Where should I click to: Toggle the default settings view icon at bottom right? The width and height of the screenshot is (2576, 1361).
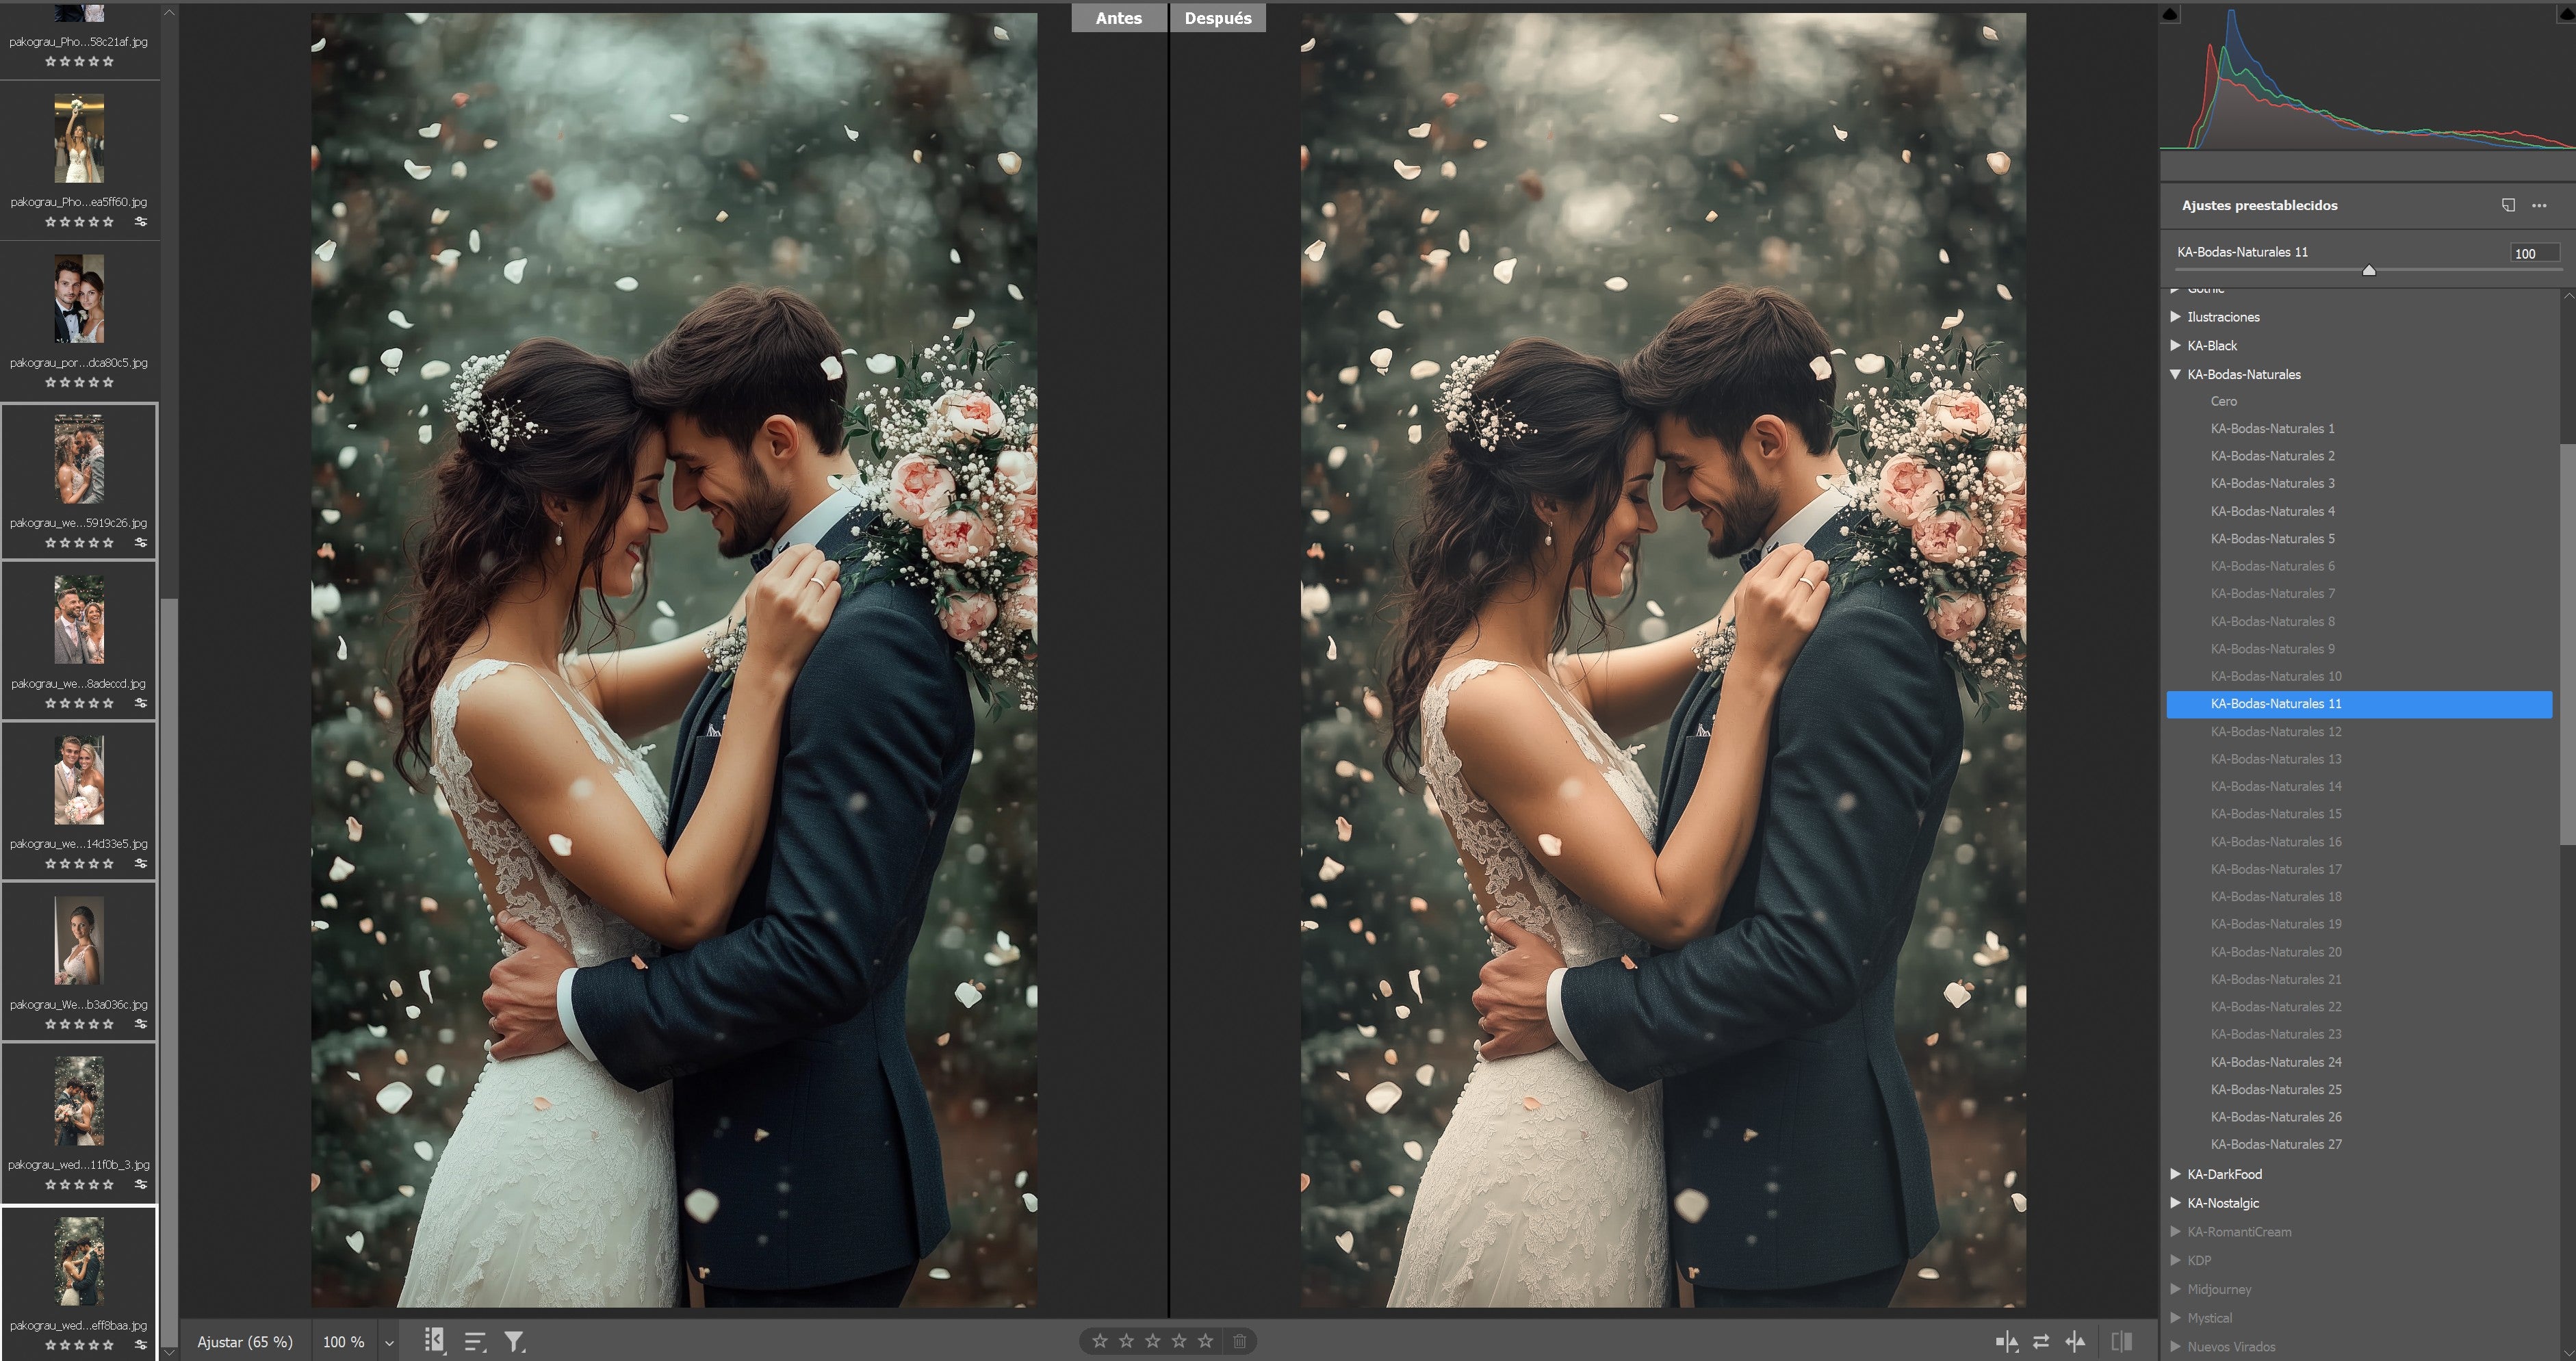tap(2121, 1342)
